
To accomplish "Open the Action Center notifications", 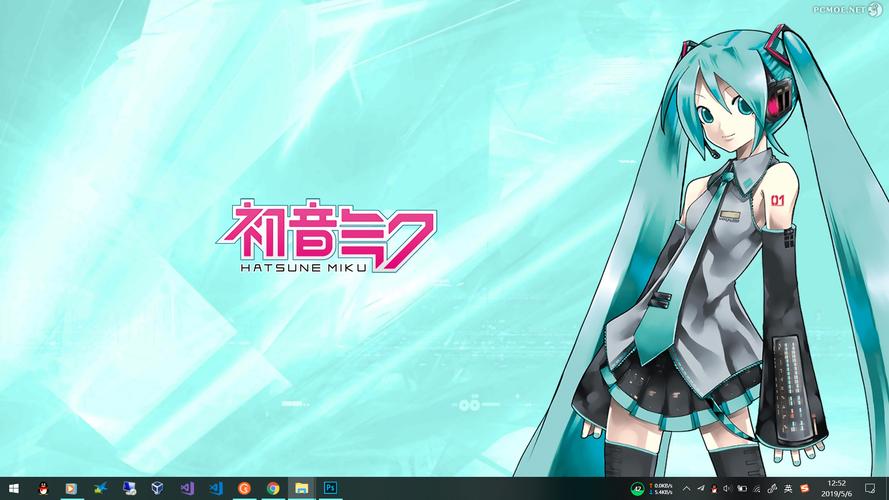I will [x=870, y=488].
